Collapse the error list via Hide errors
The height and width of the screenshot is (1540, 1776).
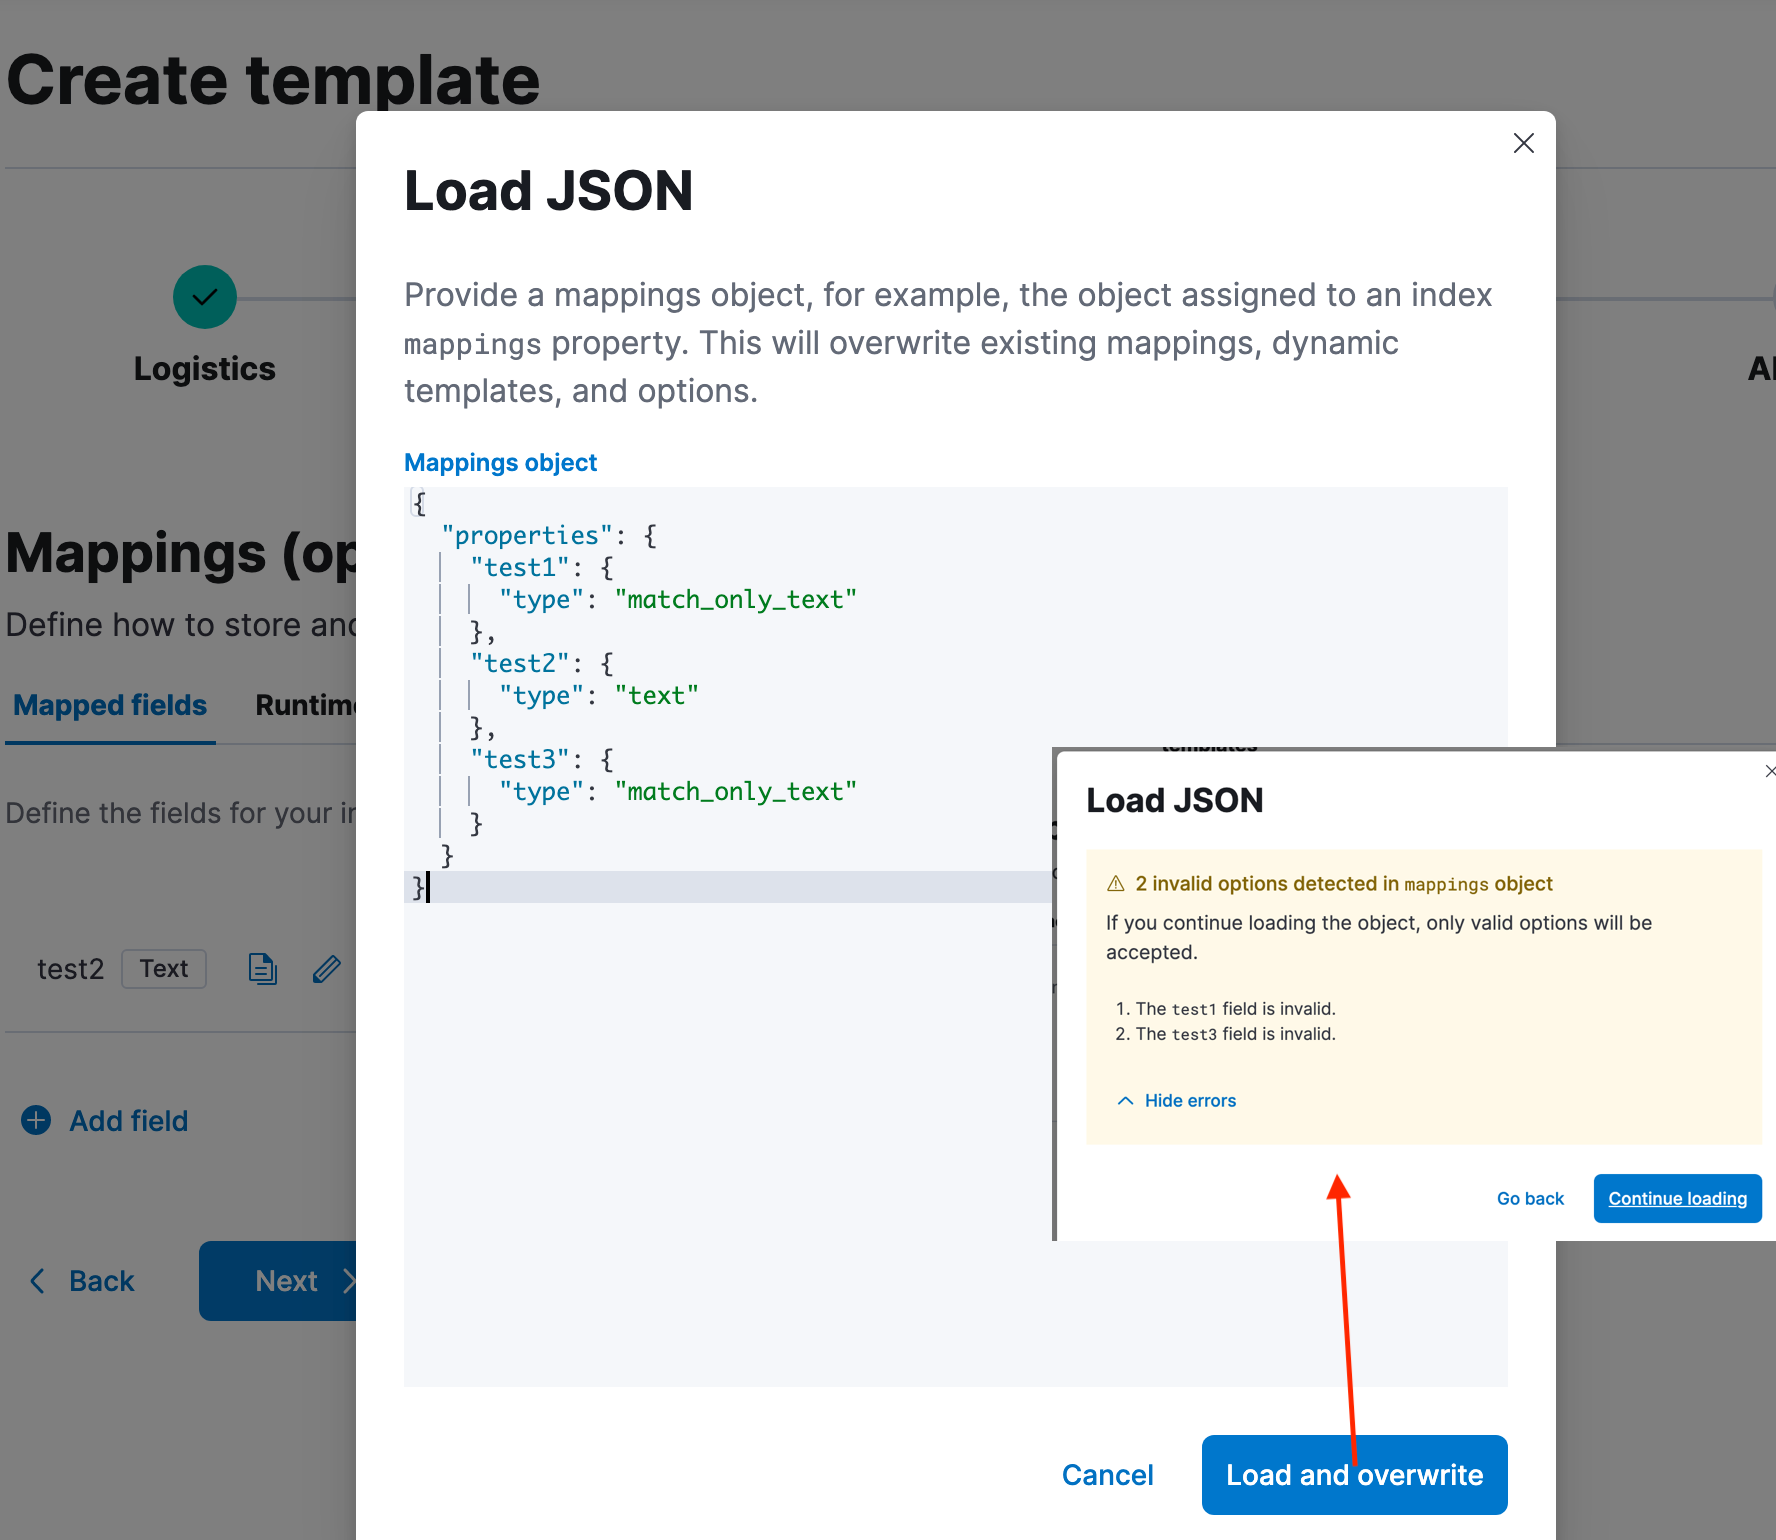coord(1190,1100)
